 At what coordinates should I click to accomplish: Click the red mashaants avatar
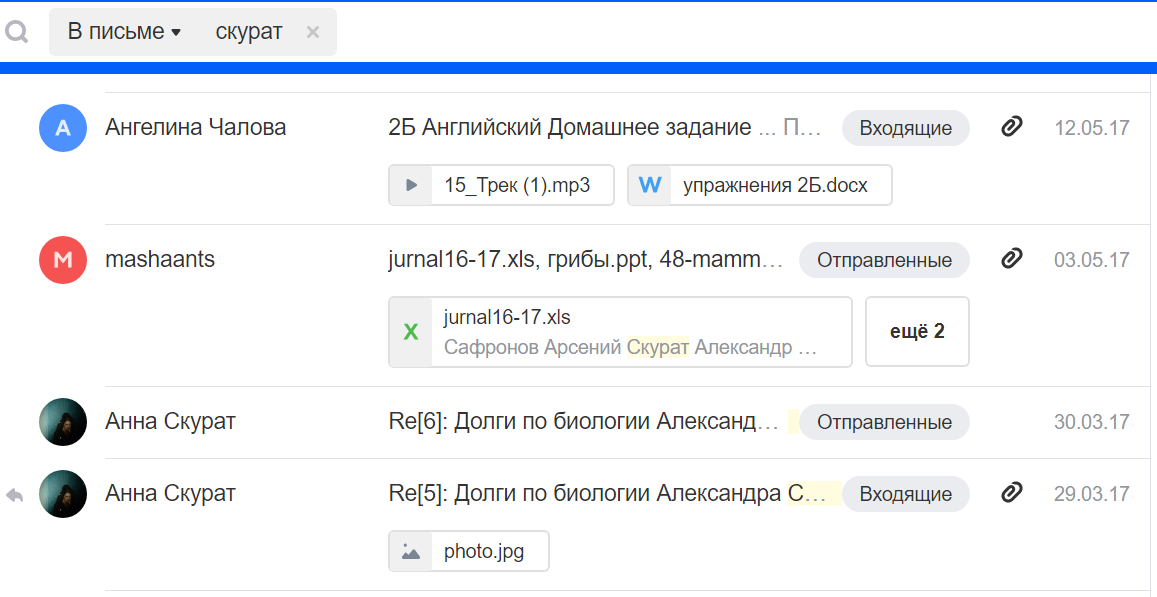pyautogui.click(x=63, y=260)
